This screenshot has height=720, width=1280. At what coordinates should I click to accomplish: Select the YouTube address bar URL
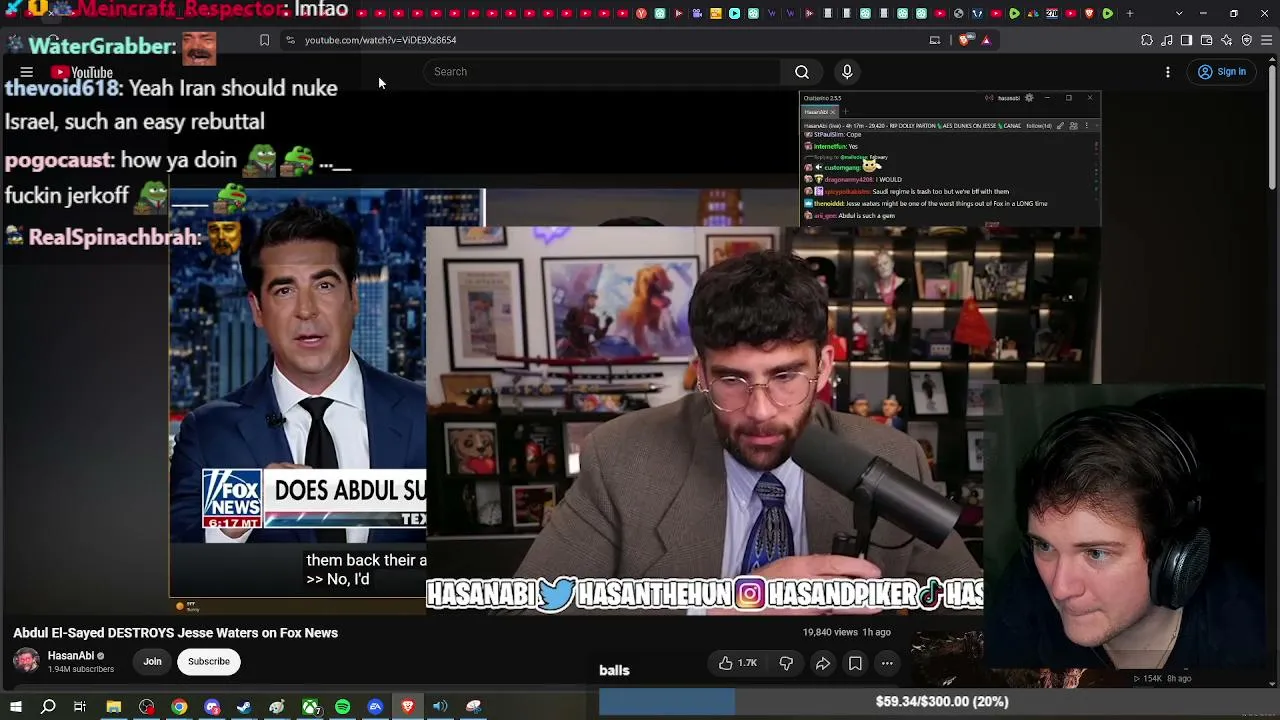click(x=380, y=40)
